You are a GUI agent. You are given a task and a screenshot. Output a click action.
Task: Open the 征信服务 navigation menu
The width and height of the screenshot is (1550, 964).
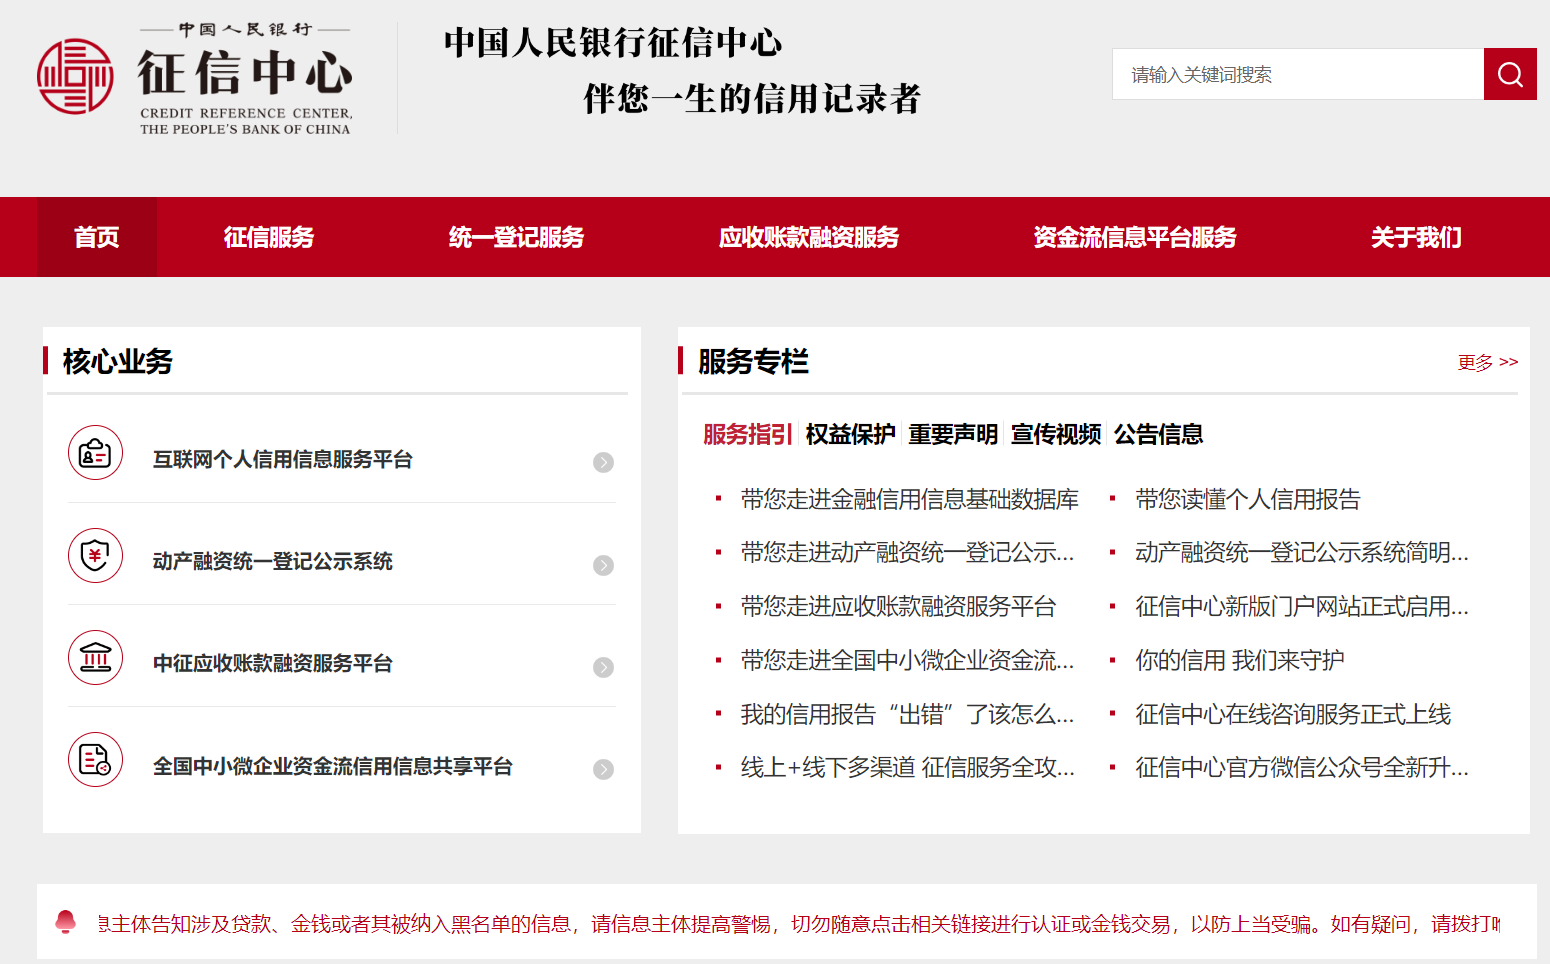click(x=268, y=237)
